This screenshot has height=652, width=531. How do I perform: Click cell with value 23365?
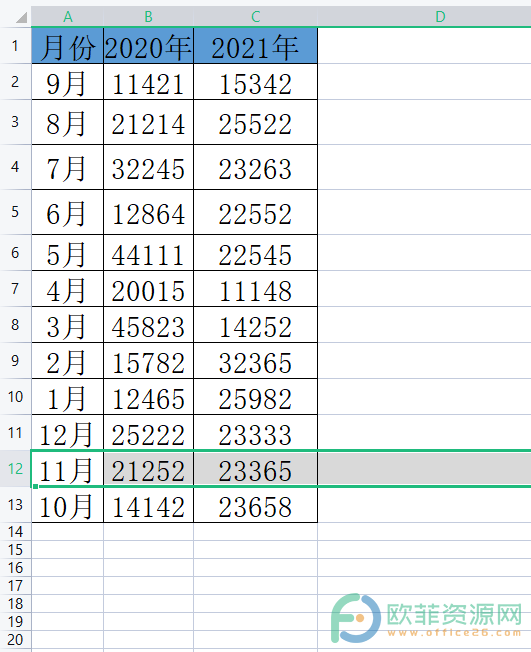click(x=255, y=469)
